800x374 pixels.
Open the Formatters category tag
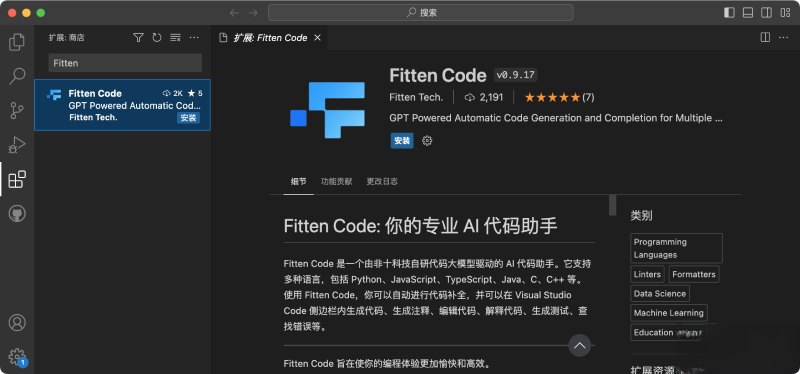(694, 274)
